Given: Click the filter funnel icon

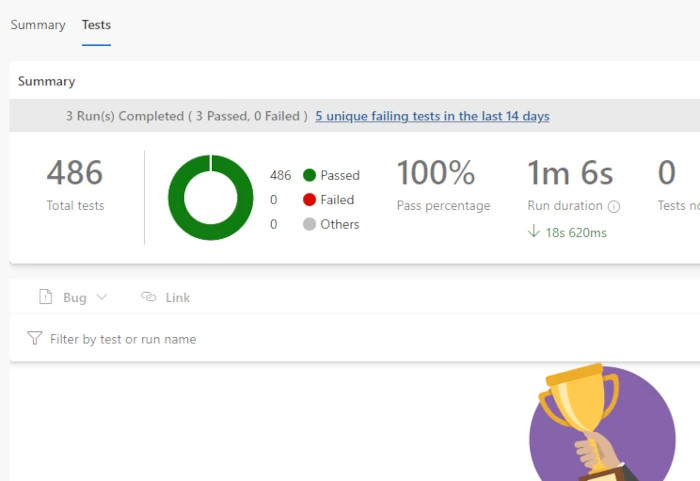Looking at the screenshot, I should coord(34,338).
